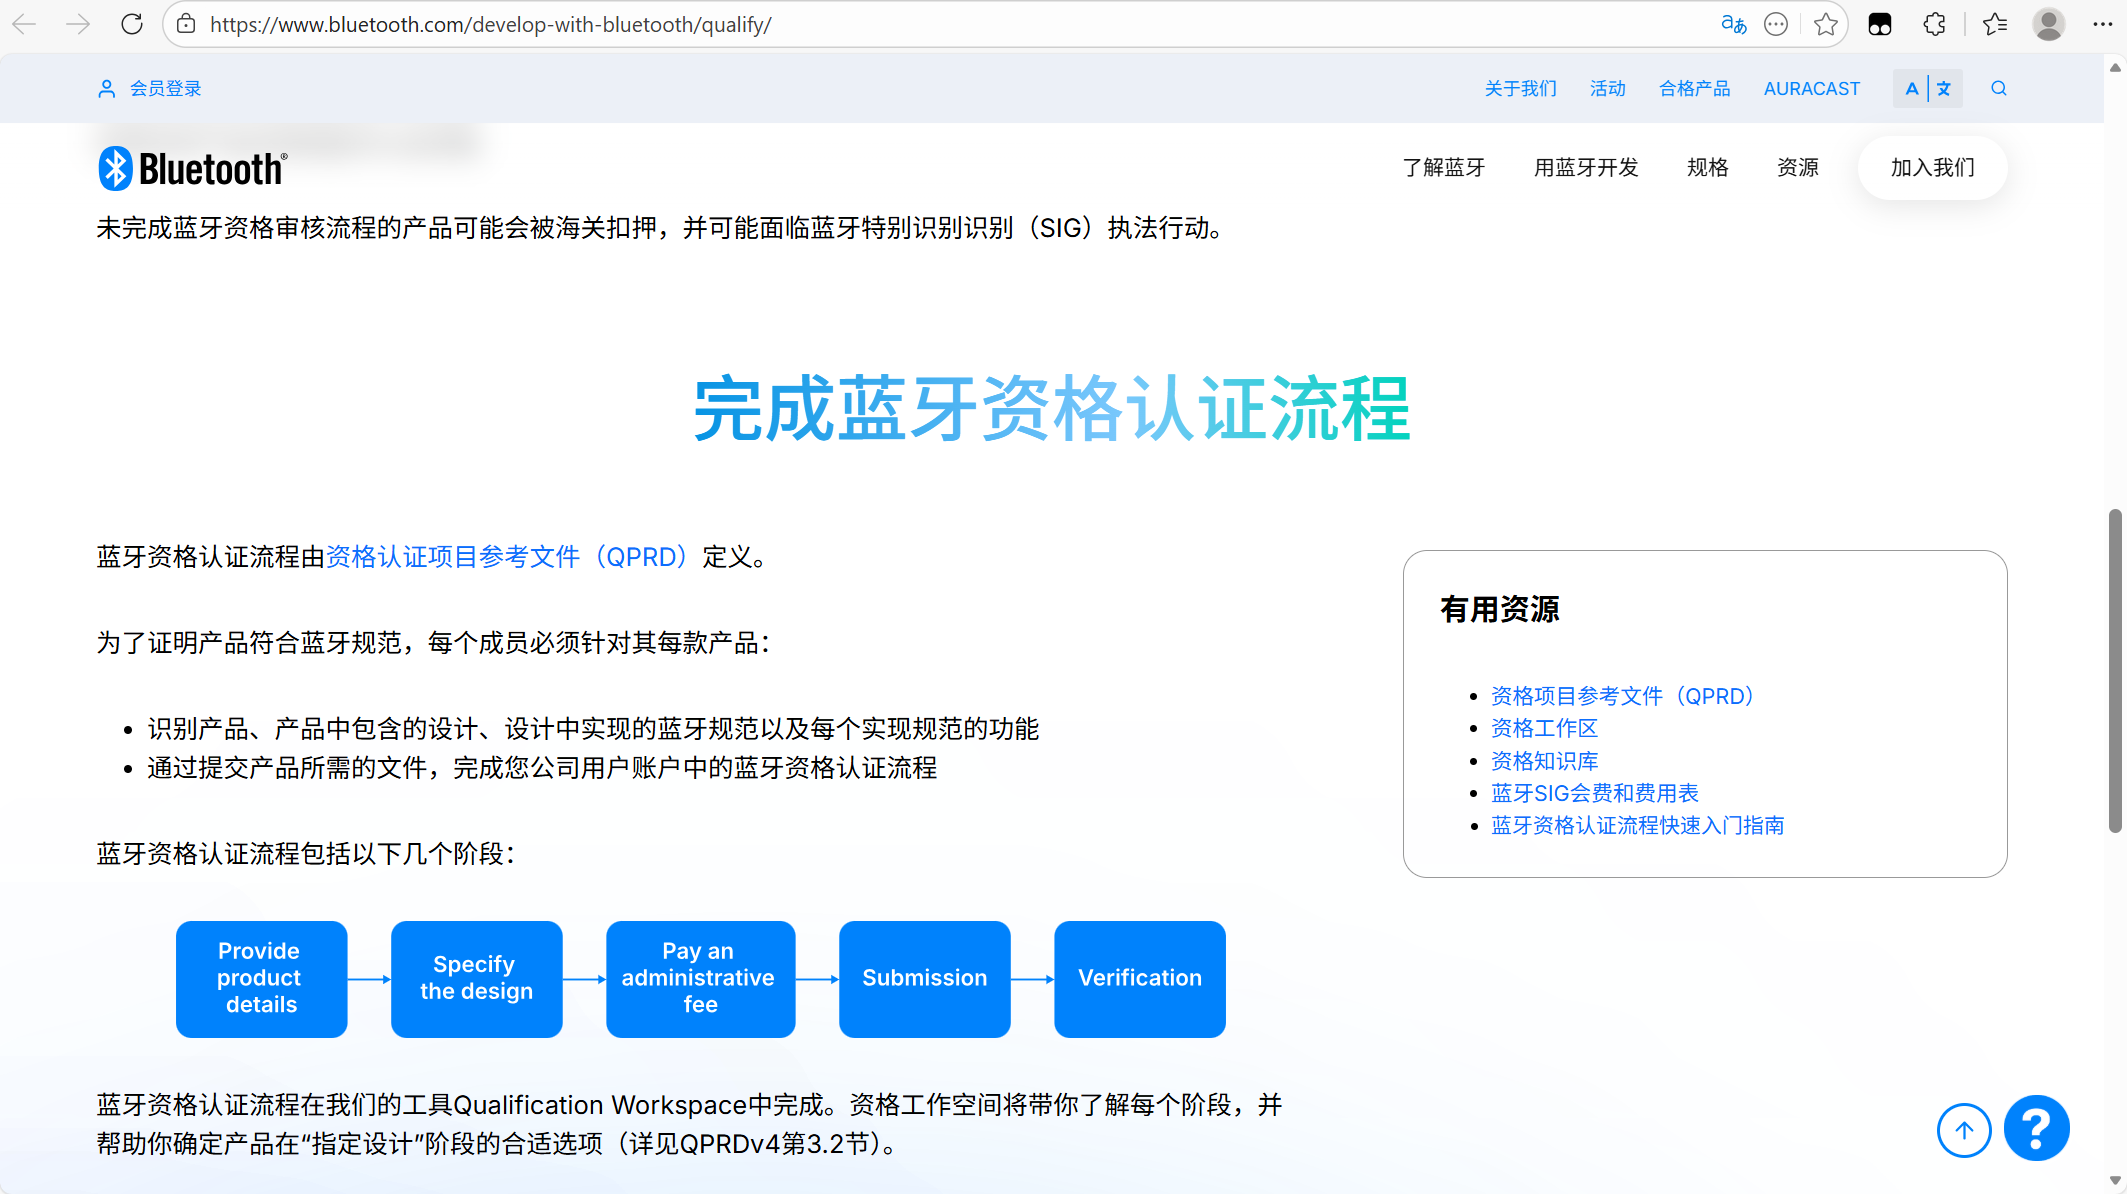Viewport: 2127px width, 1194px height.
Task: Toggle the A|文 language switcher
Action: 1927,88
